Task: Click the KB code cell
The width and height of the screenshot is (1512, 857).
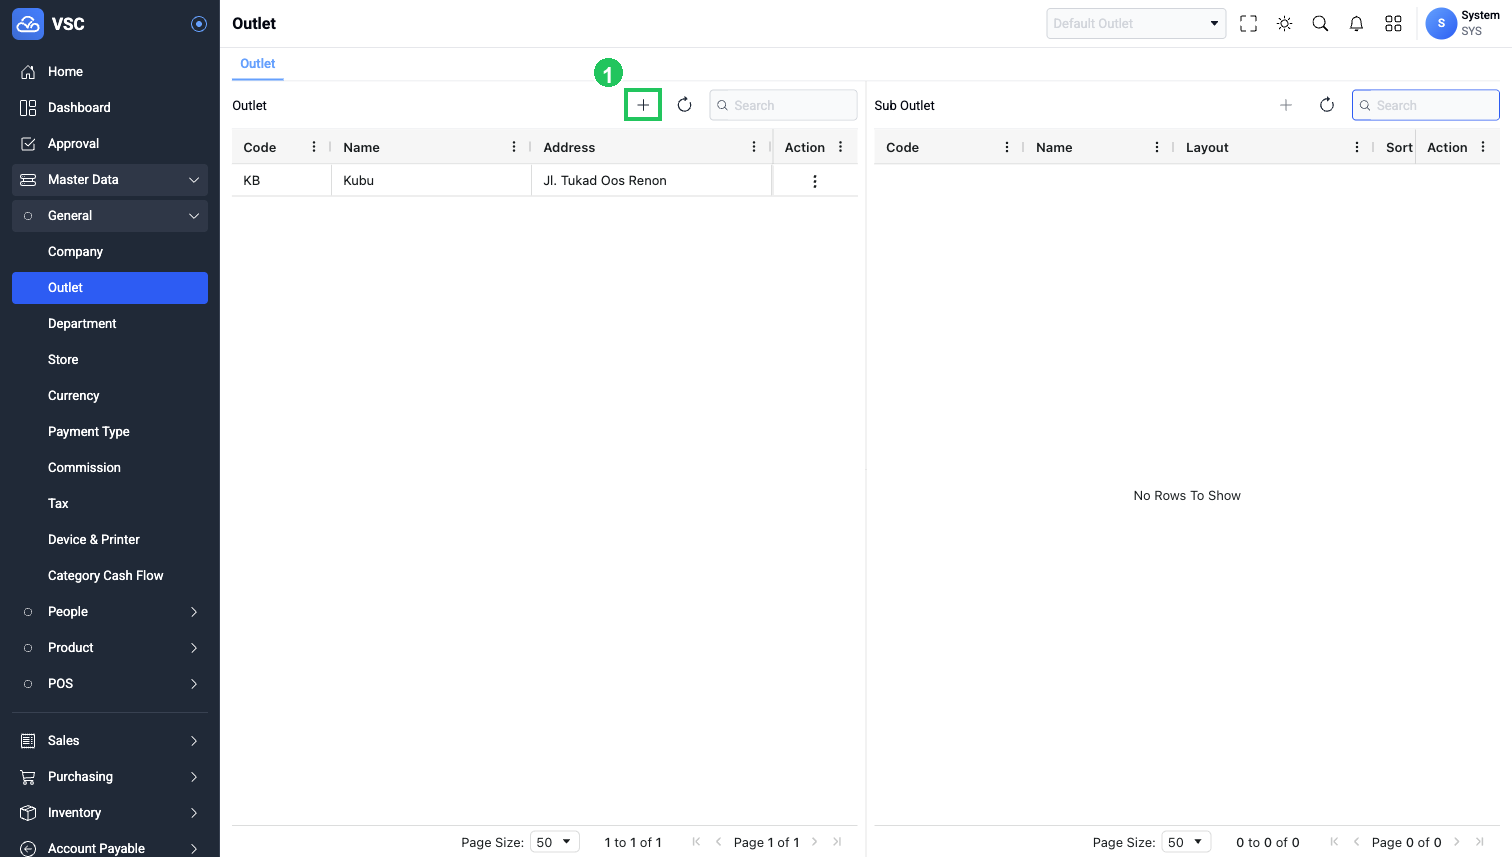Action: [x=282, y=181]
